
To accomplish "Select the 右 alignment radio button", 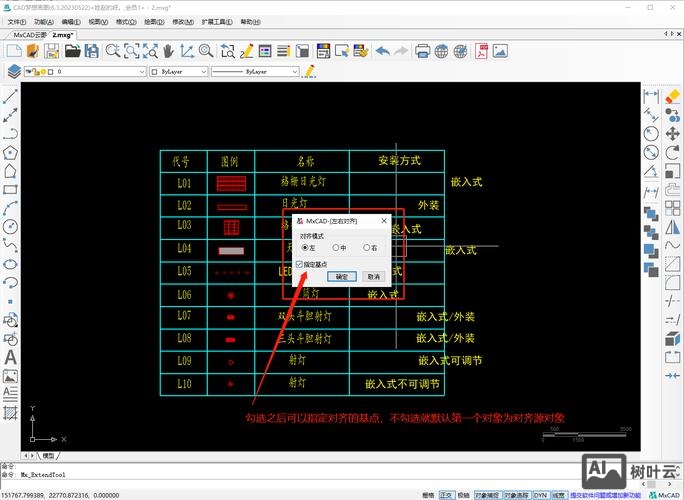I will point(366,247).
